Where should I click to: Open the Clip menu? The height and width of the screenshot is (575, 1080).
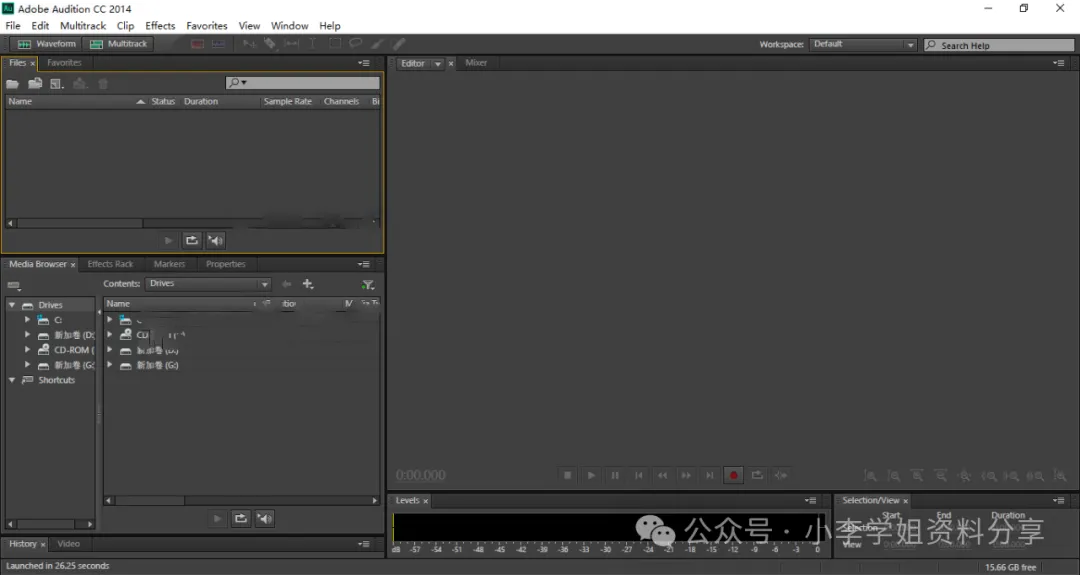[125, 25]
